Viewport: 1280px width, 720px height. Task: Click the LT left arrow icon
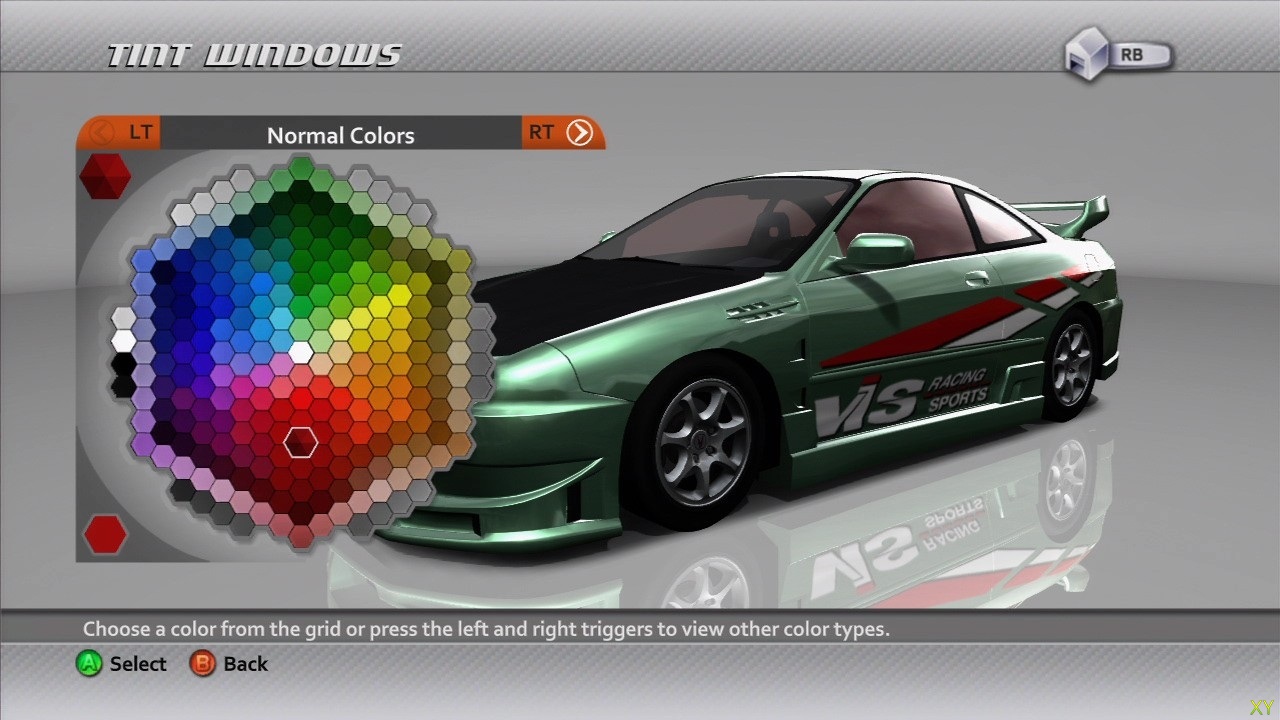click(x=101, y=132)
